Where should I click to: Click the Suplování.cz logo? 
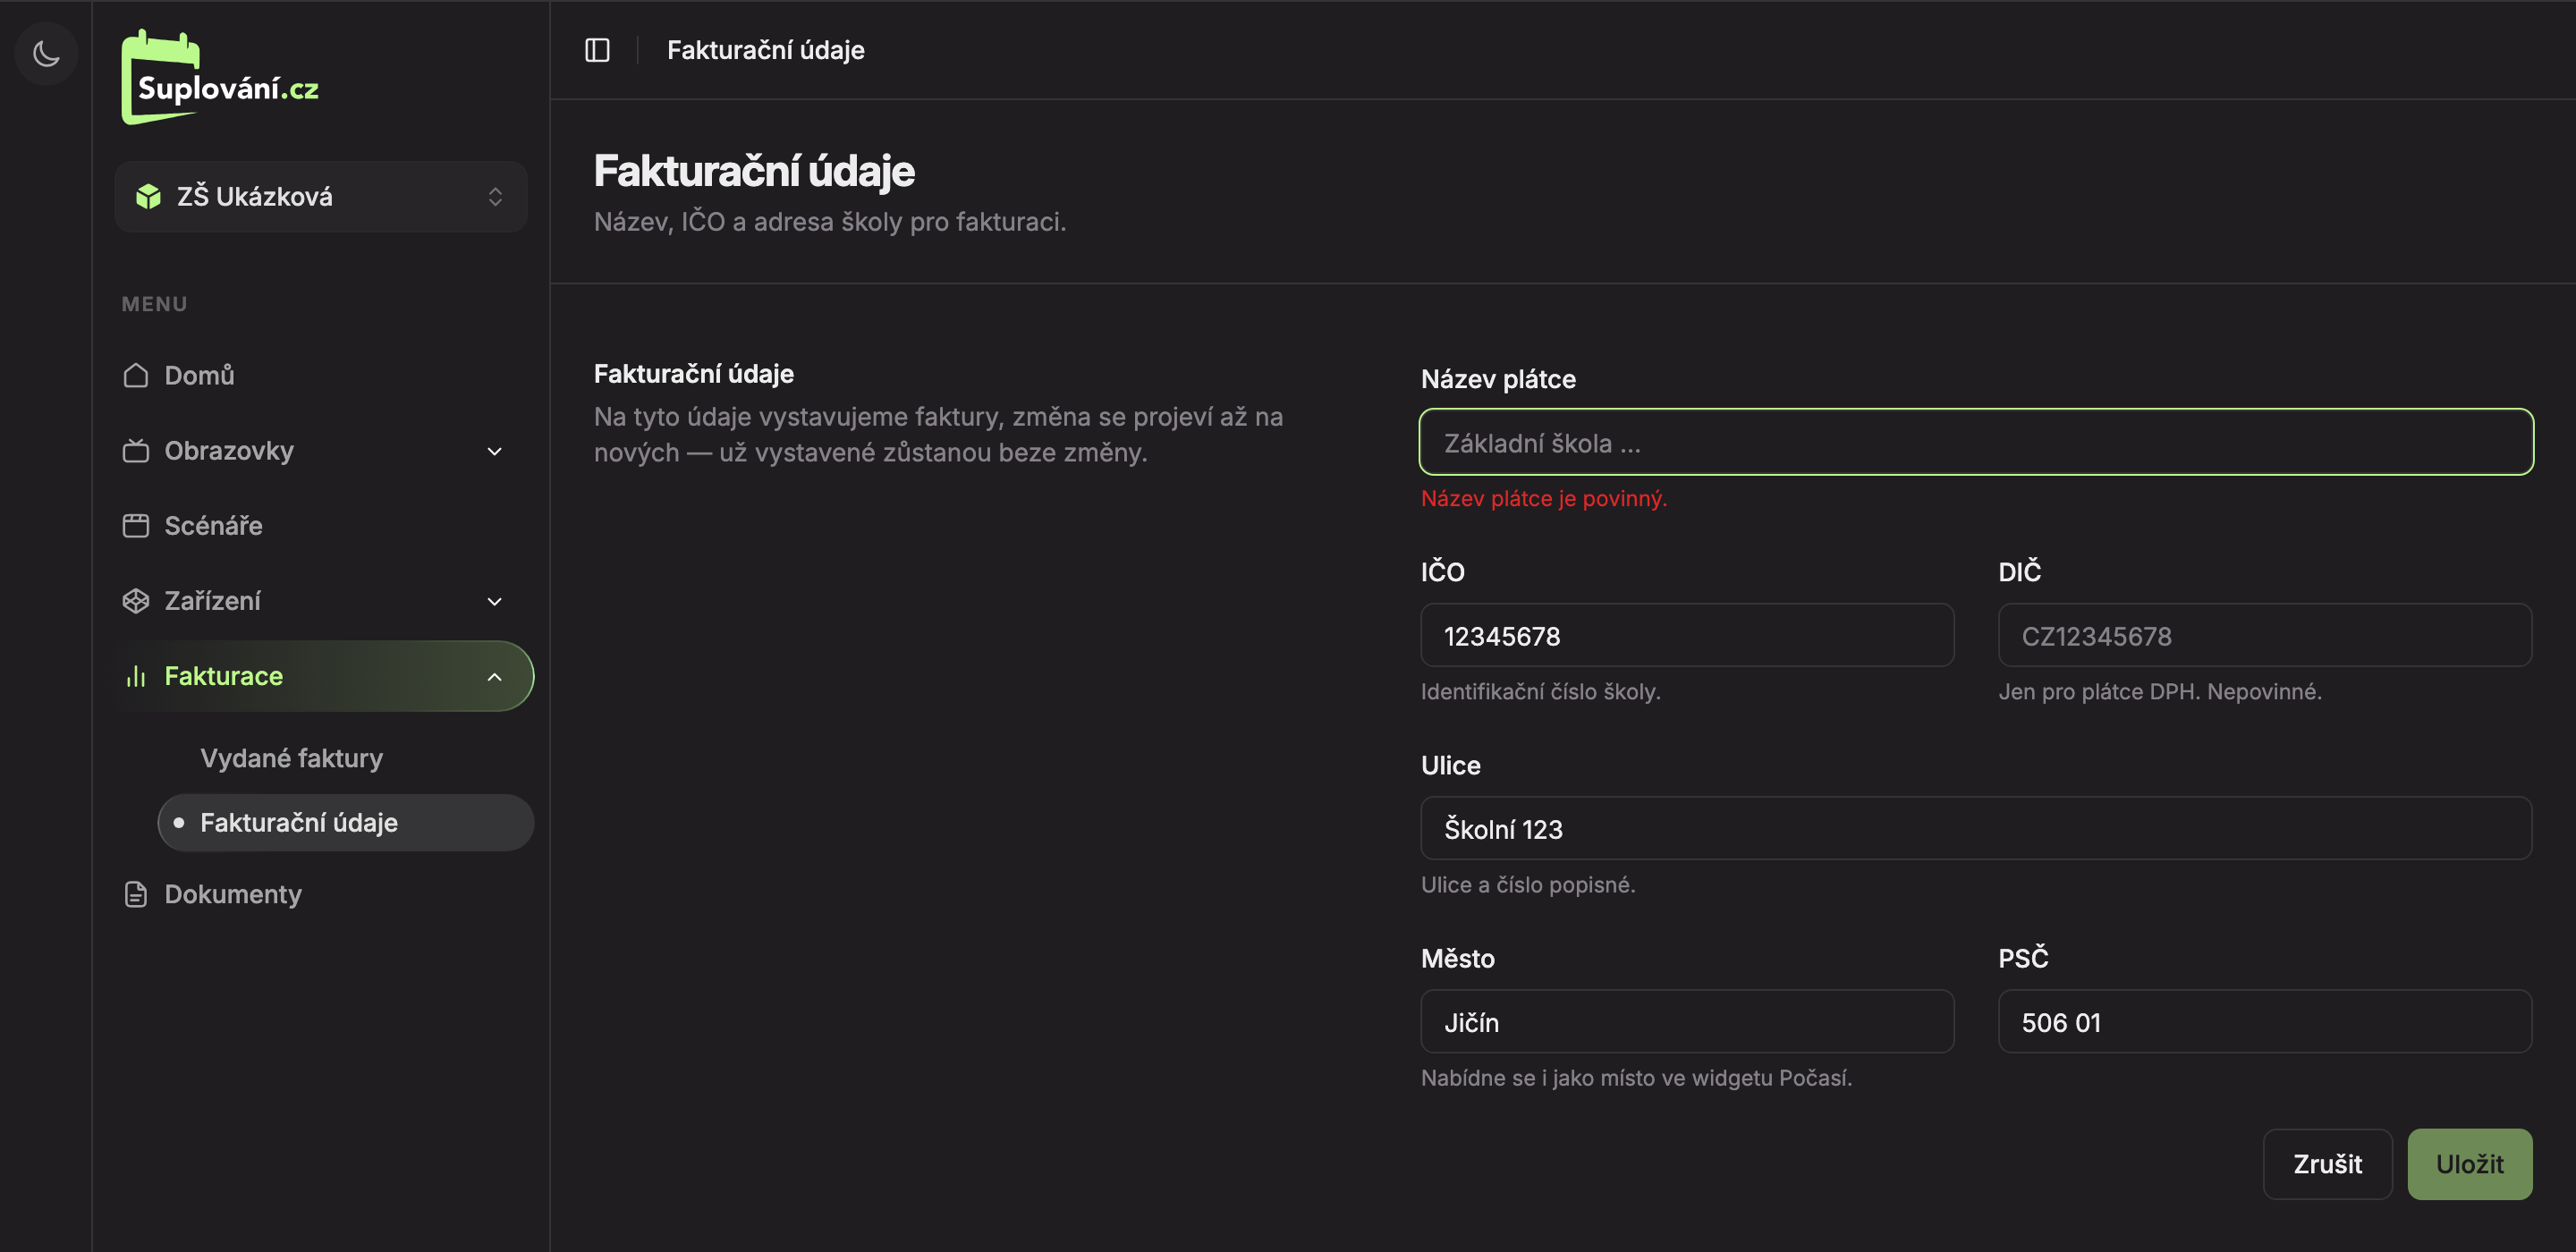(x=220, y=77)
